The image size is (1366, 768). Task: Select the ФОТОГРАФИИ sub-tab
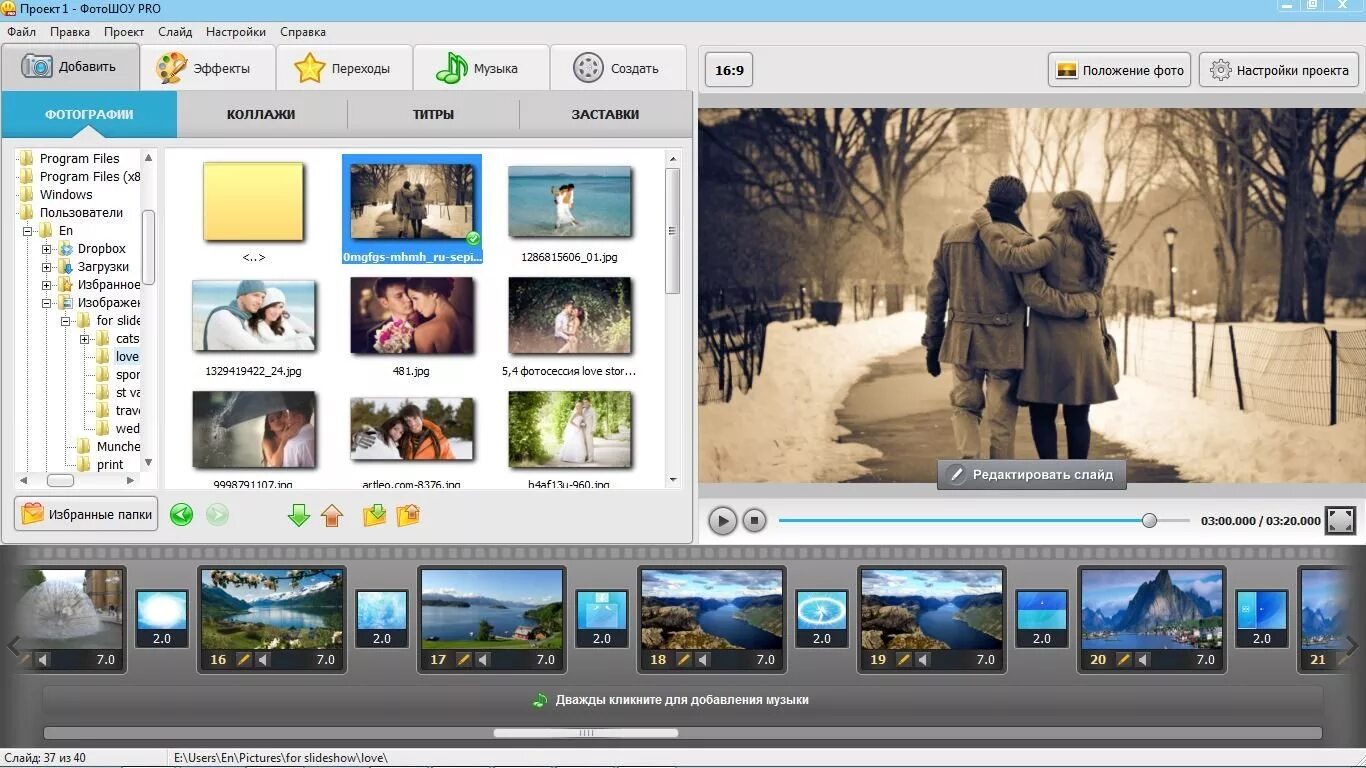pyautogui.click(x=89, y=114)
